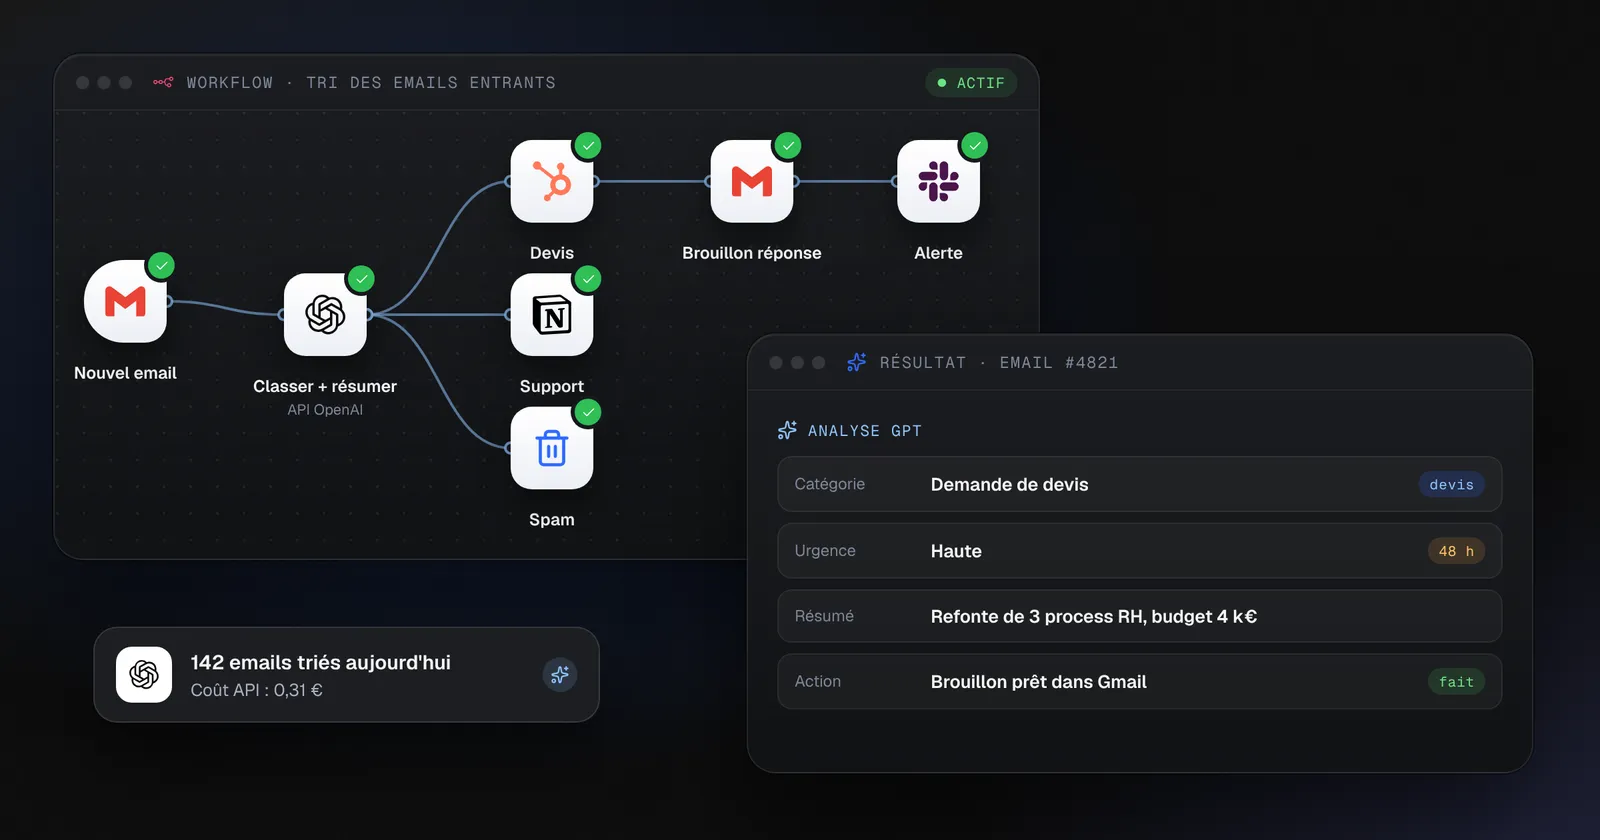Image resolution: width=1600 pixels, height=840 pixels.
Task: Open the Gmail 'Brouillon réponse' node
Action: 752,181
